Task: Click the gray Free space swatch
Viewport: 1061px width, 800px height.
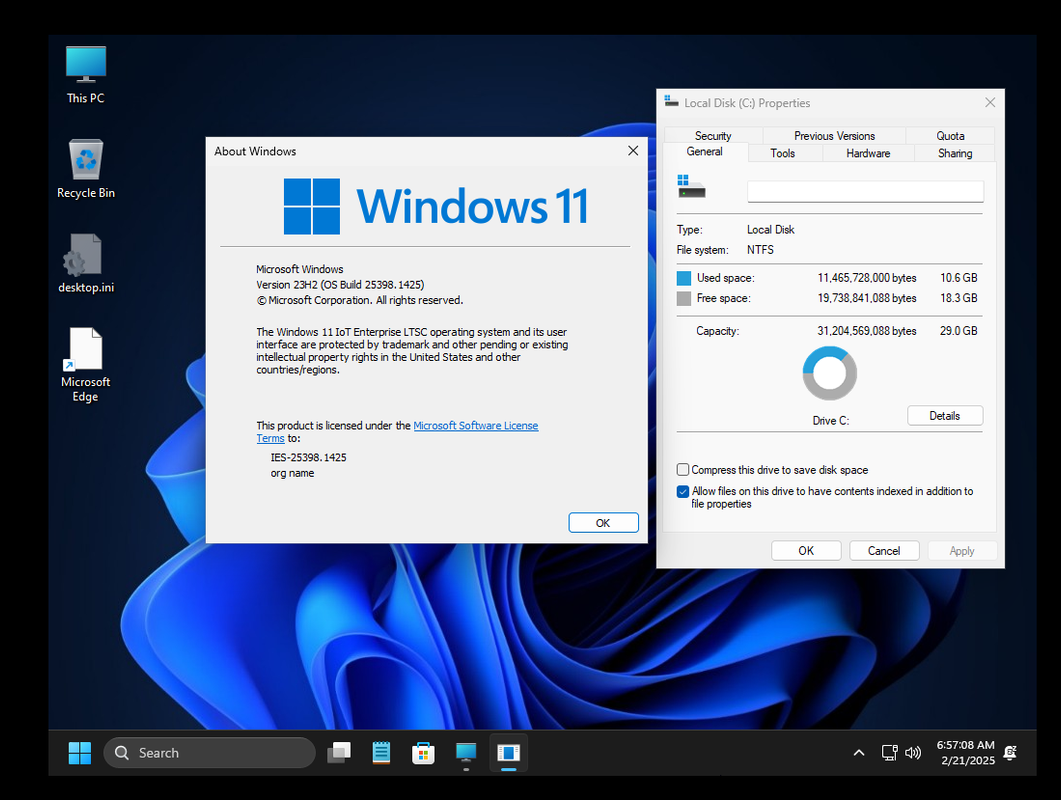Action: [x=684, y=298]
